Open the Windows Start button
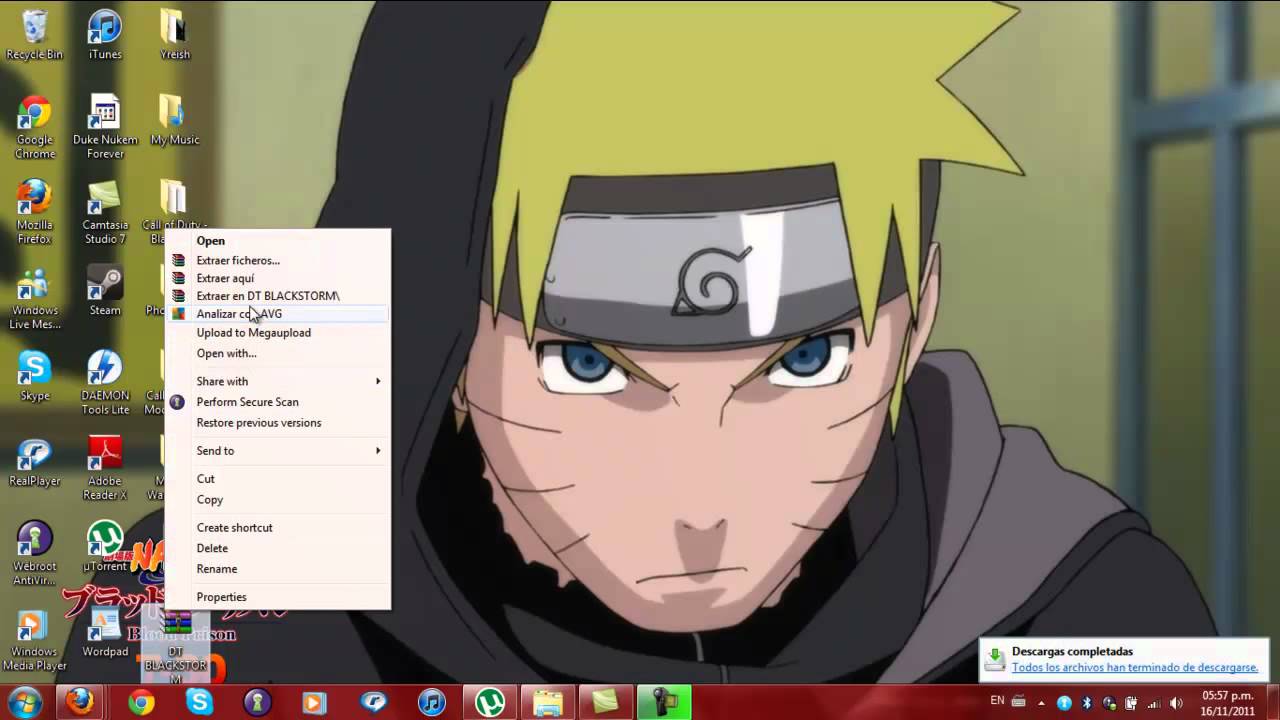Screen dimensions: 1280x720 click(24, 702)
